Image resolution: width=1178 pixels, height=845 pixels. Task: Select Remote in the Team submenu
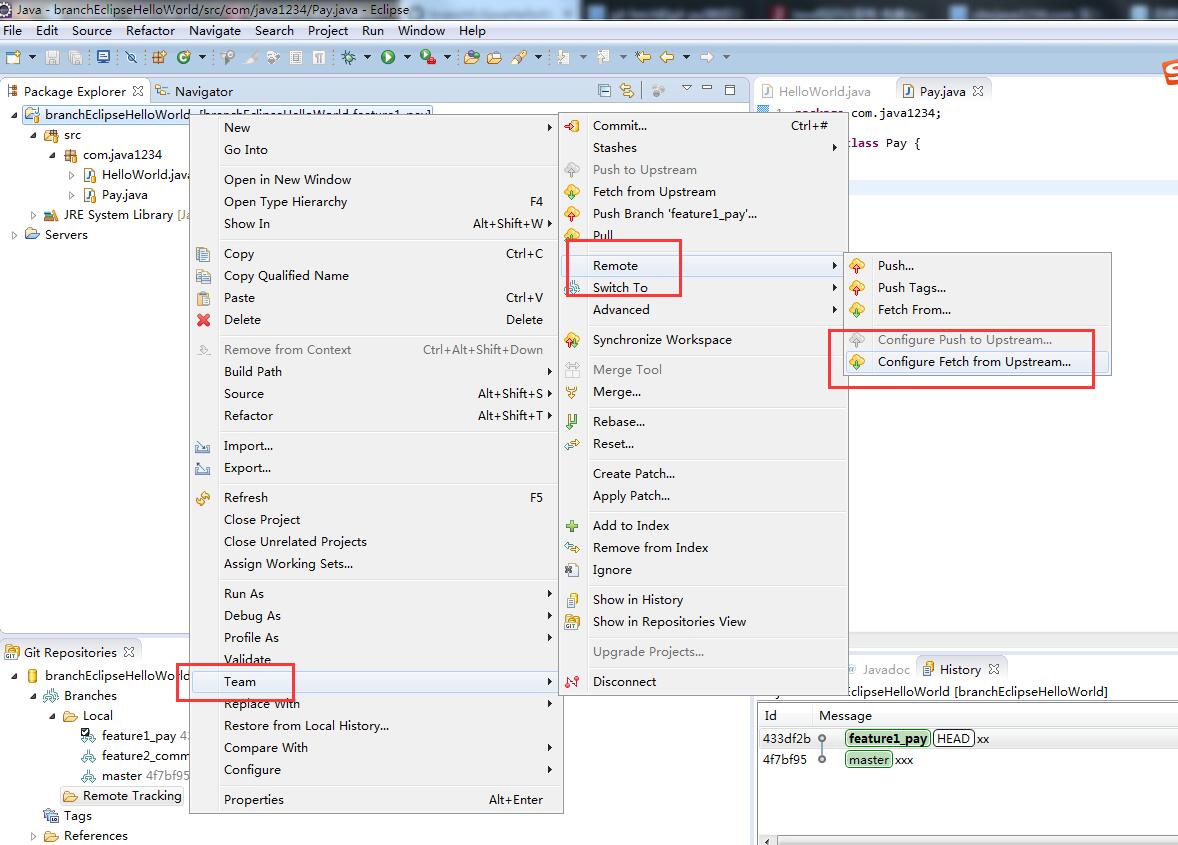[702, 266]
